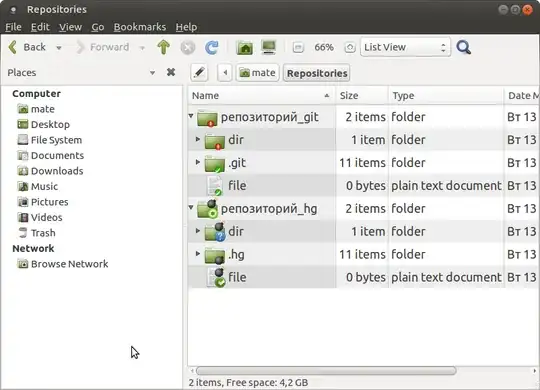Close the Places side pane

click(171, 72)
